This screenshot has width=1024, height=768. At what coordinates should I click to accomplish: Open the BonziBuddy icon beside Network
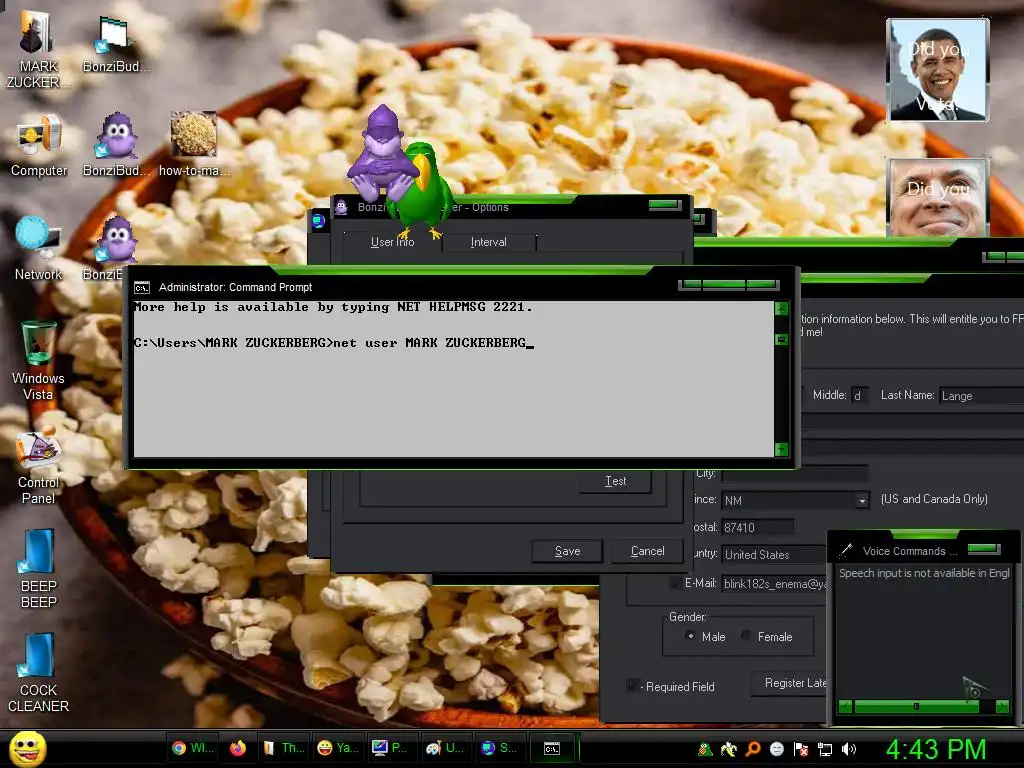click(115, 248)
